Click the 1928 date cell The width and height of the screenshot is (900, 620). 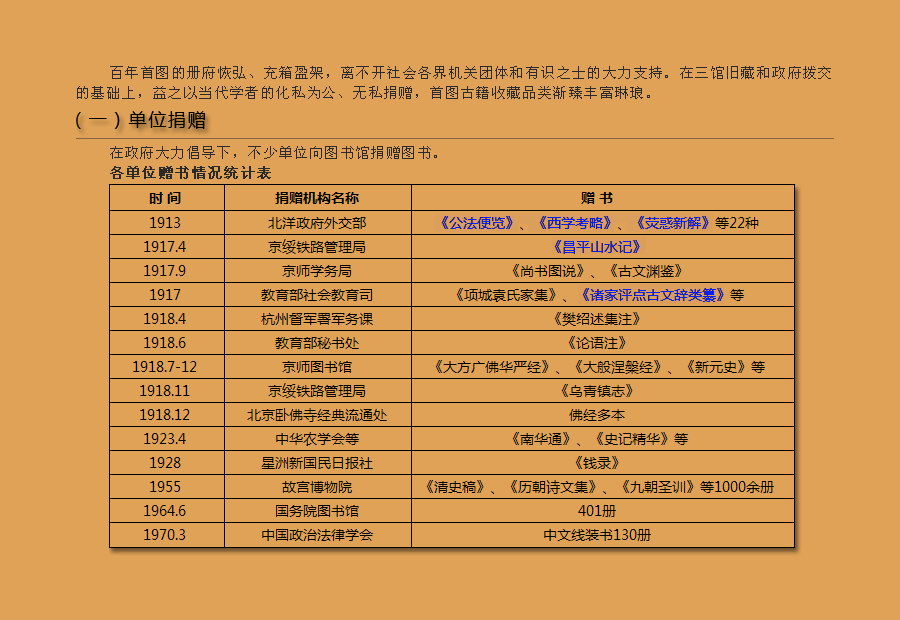coord(166,463)
